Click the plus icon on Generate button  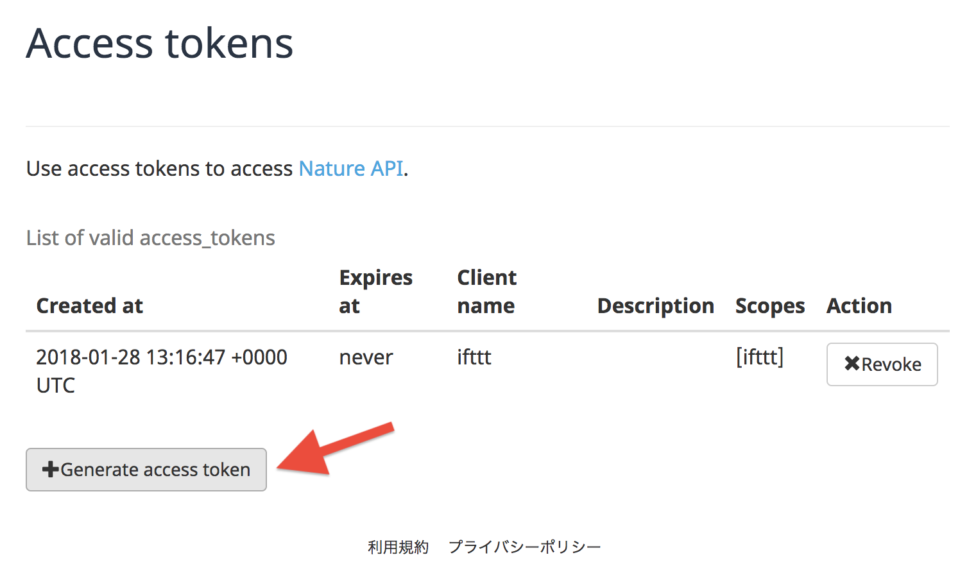50,469
